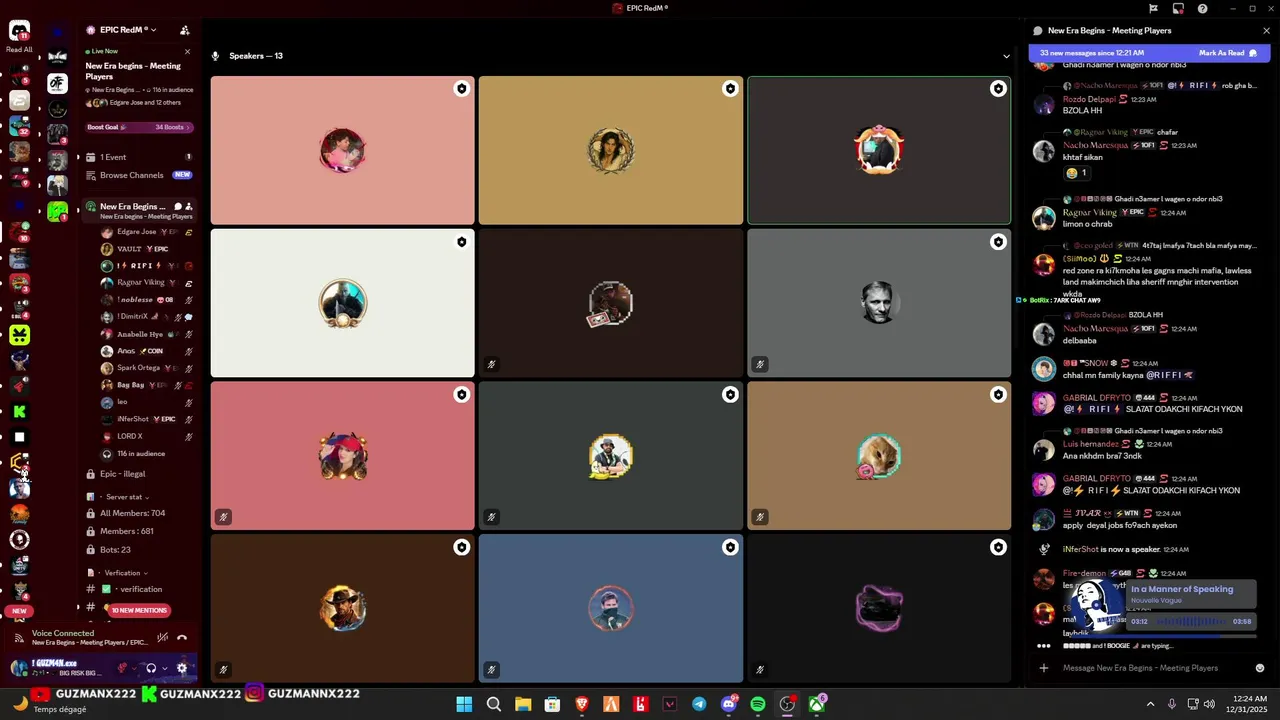
Task: Open the Xbox app from taskbar
Action: point(817,704)
